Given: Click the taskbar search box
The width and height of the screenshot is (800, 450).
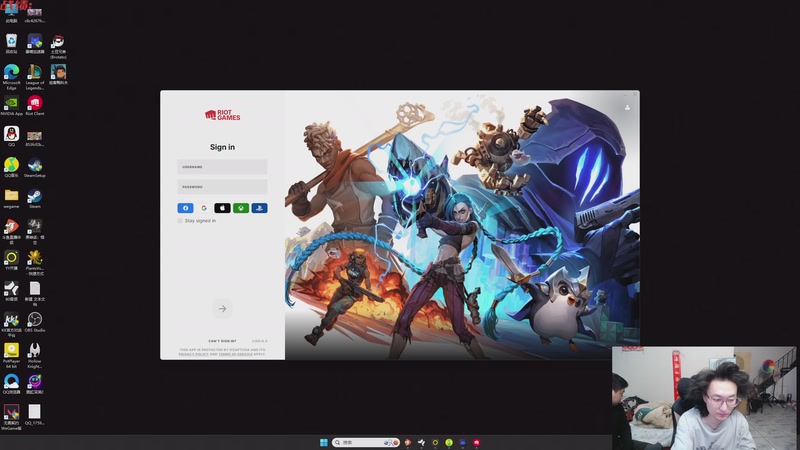Looking at the screenshot, I should click(365, 442).
